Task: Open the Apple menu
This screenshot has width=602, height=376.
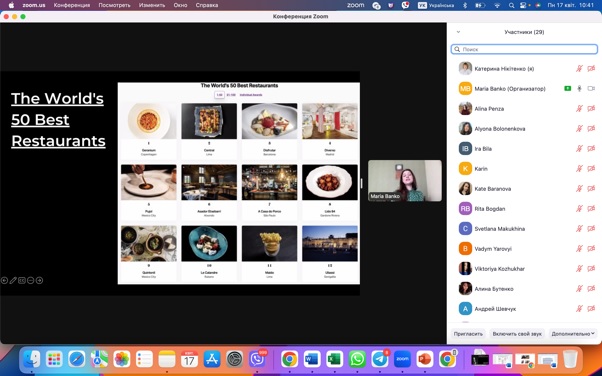Action: coord(12,5)
